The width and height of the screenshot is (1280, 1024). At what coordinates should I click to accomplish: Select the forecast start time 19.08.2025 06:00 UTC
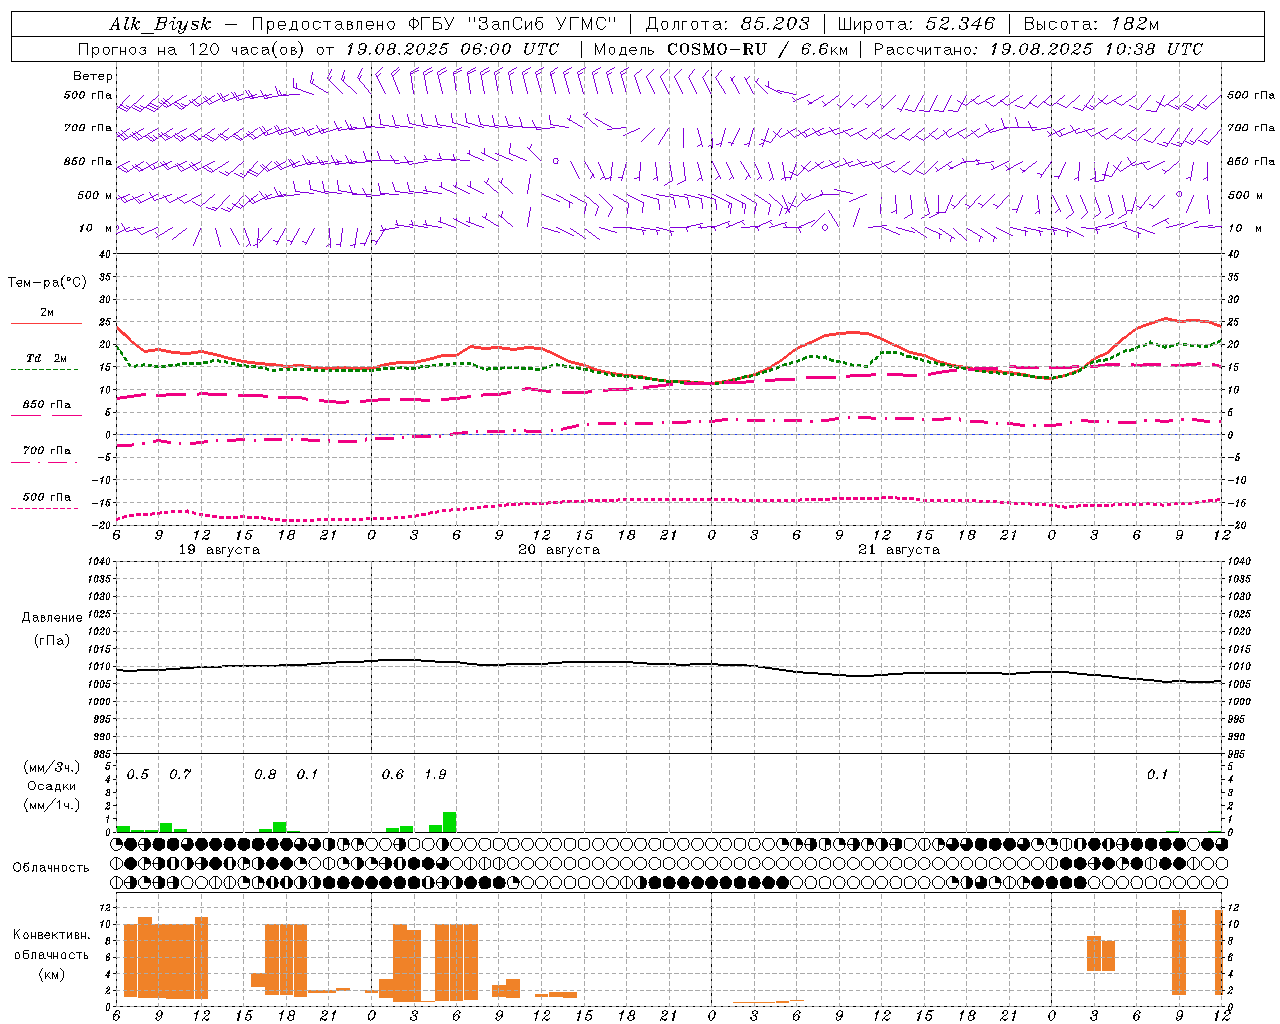pos(452,49)
